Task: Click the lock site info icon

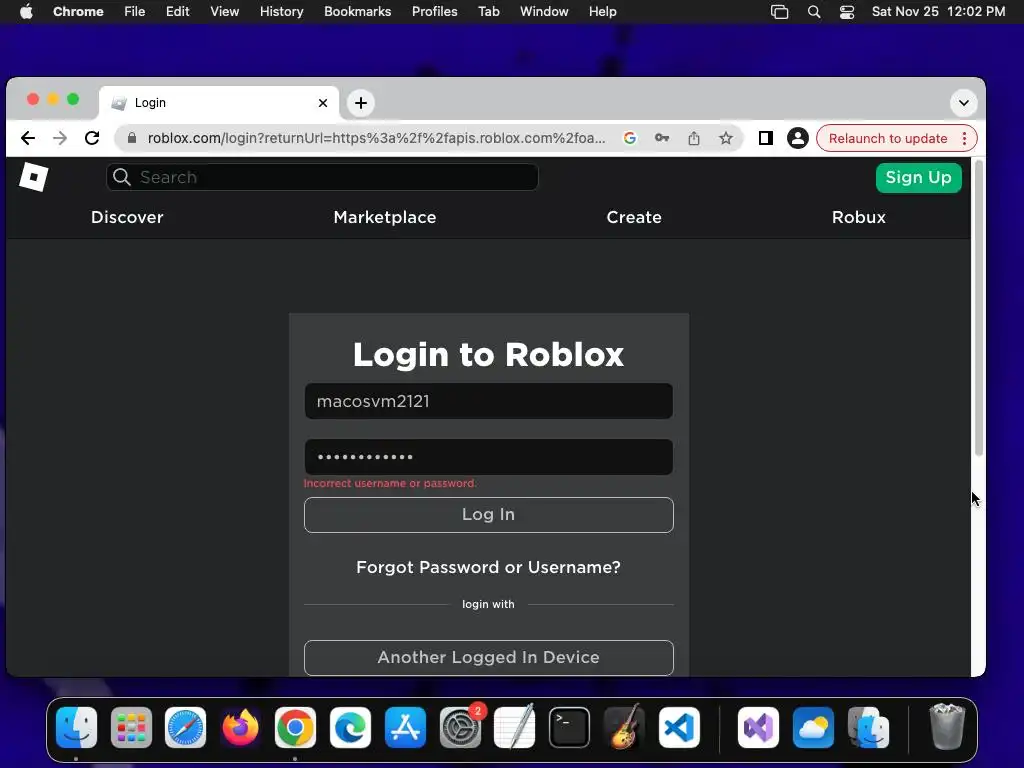Action: [132, 138]
